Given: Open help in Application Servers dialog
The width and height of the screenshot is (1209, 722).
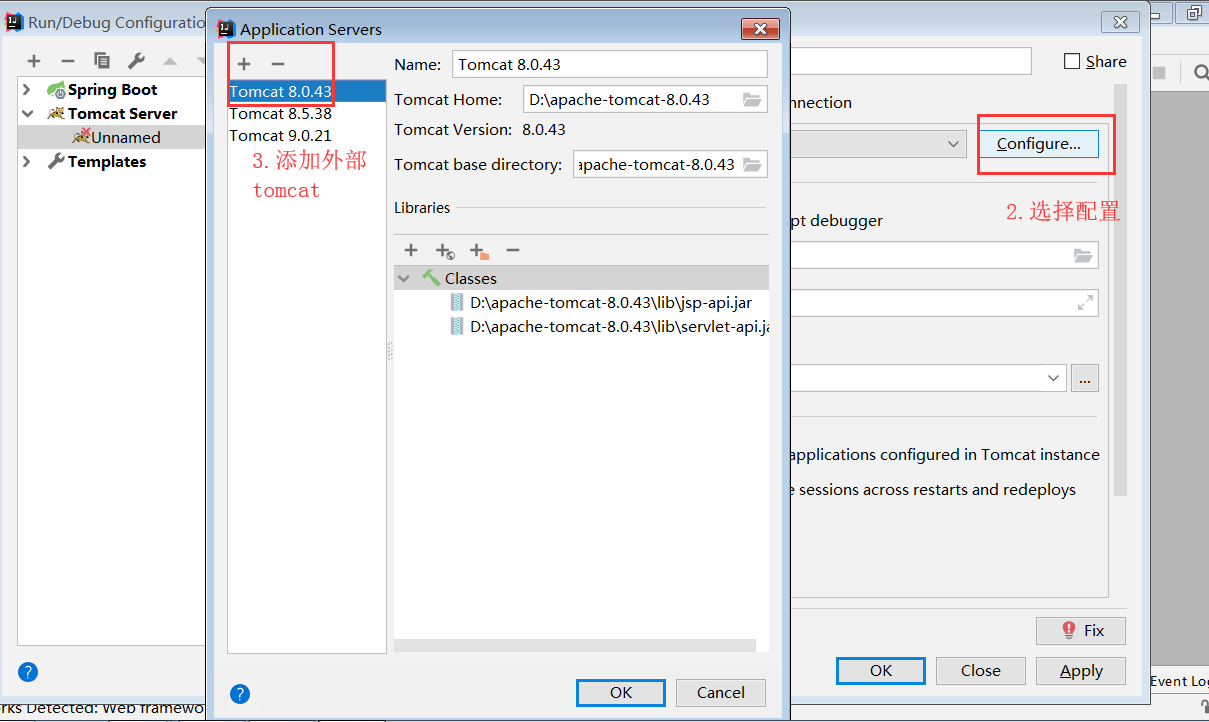Looking at the screenshot, I should tap(240, 694).
